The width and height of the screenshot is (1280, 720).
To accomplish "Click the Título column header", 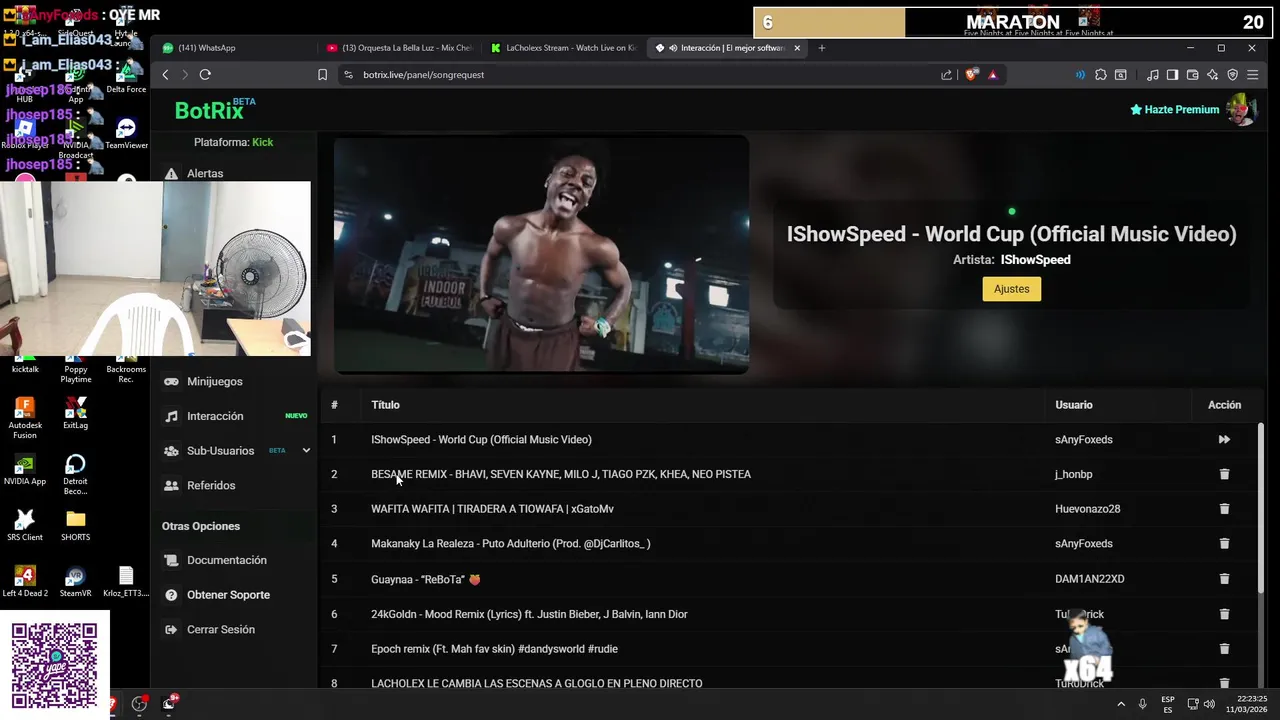I will [x=385, y=405].
